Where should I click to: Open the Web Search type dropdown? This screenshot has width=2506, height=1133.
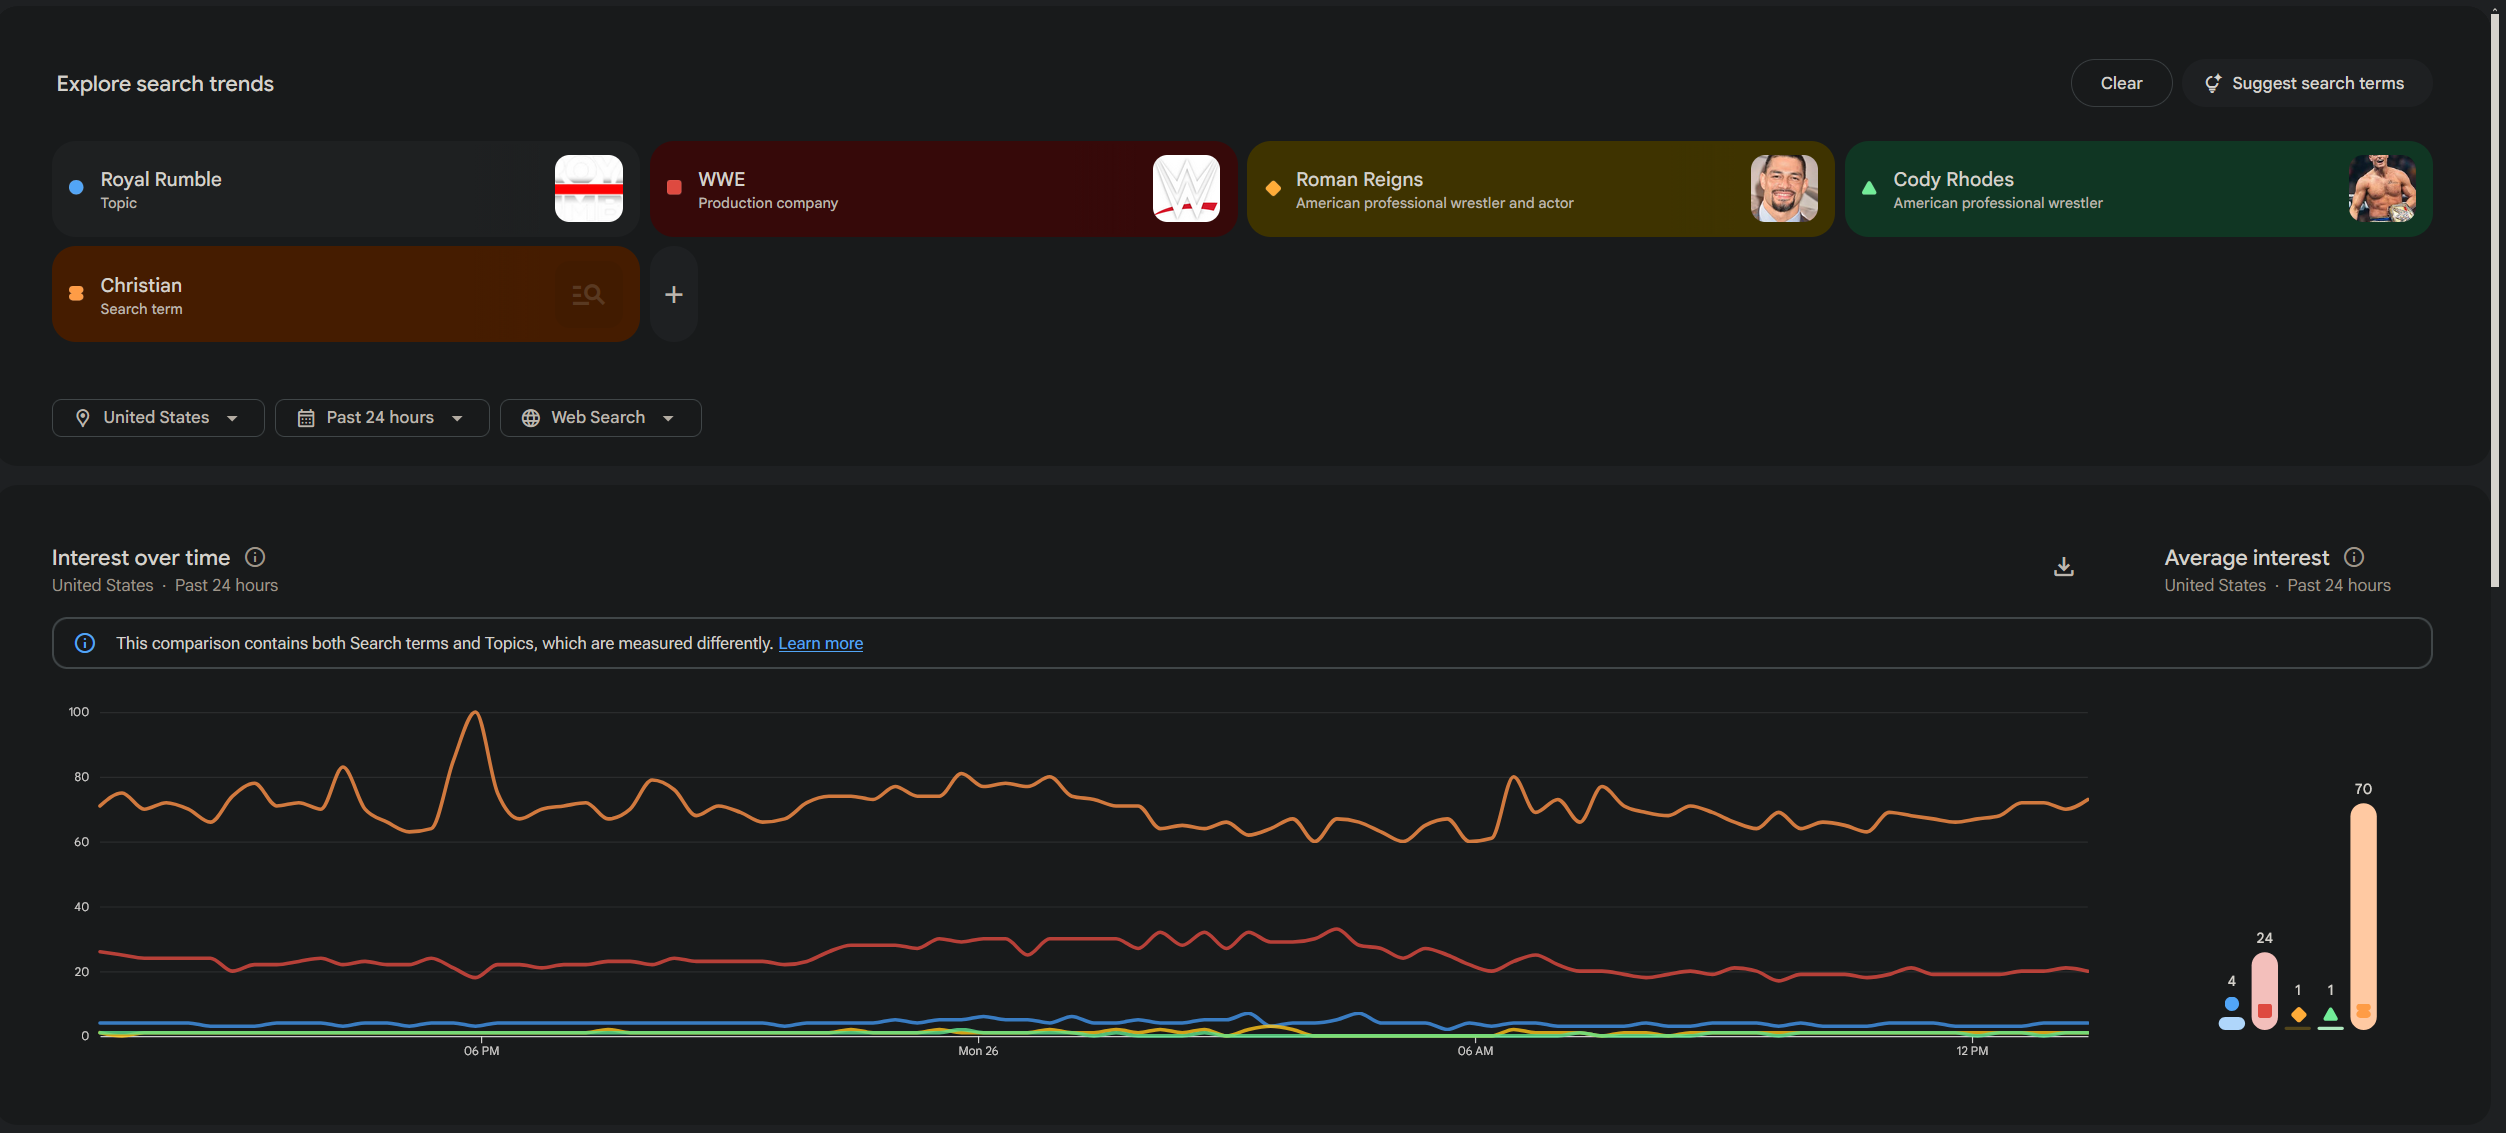[x=600, y=418]
